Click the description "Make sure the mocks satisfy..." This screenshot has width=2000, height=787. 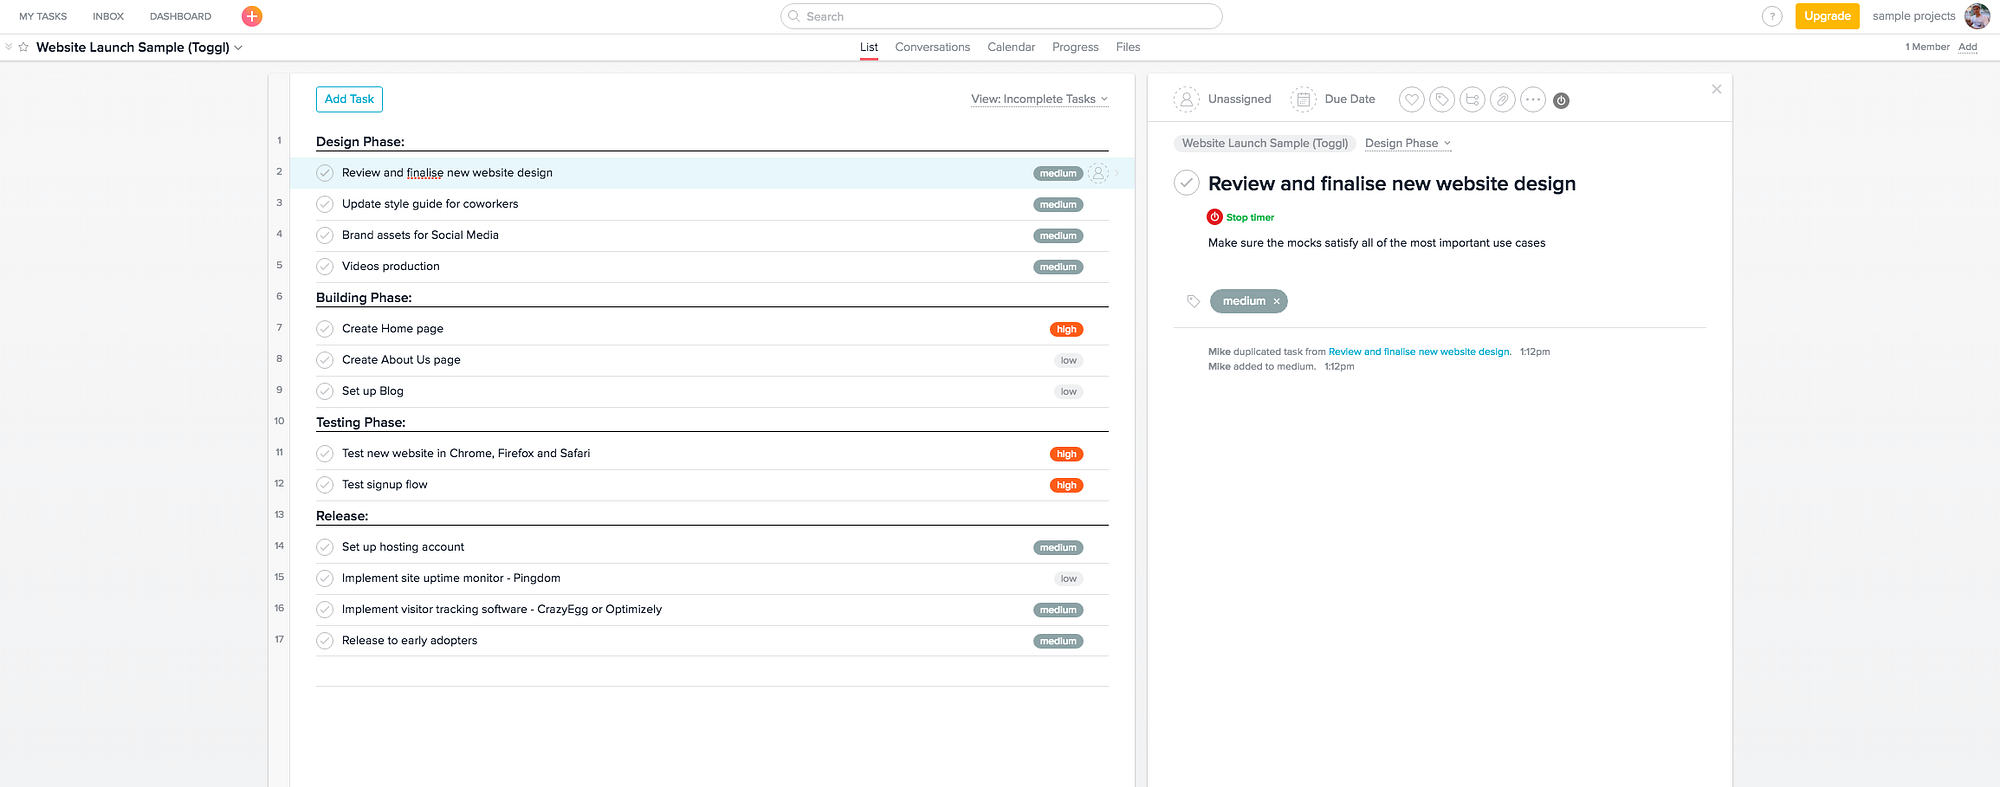pyautogui.click(x=1377, y=243)
